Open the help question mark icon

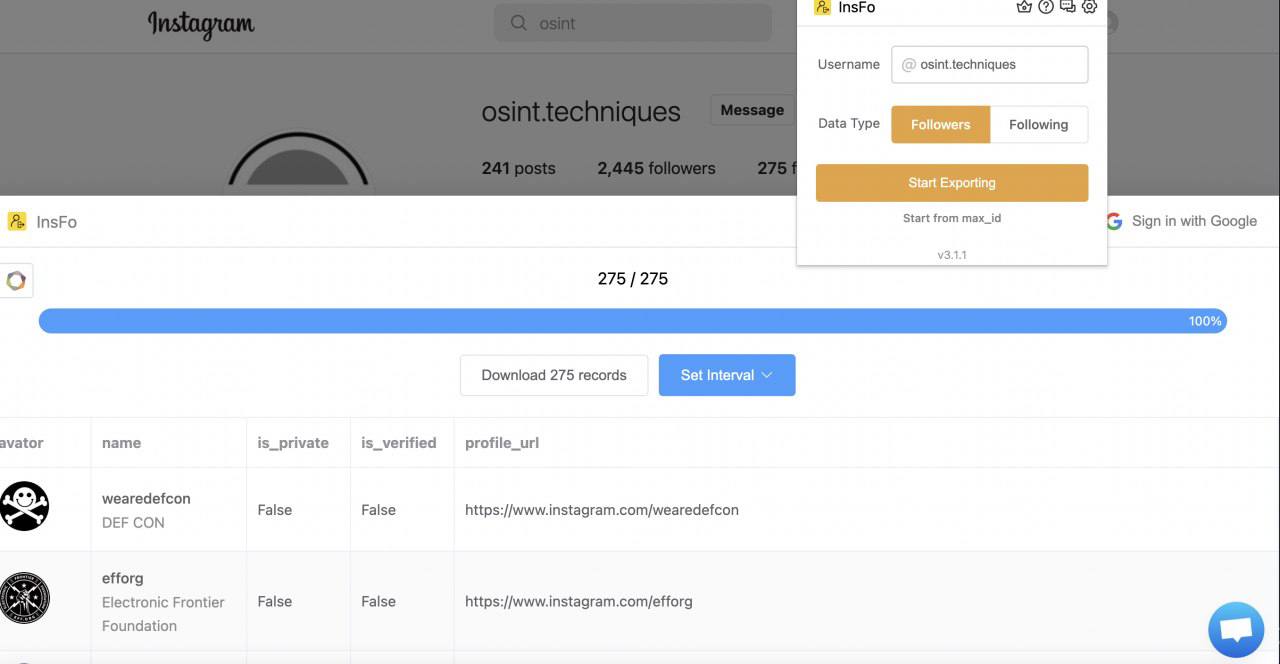pyautogui.click(x=1046, y=7)
